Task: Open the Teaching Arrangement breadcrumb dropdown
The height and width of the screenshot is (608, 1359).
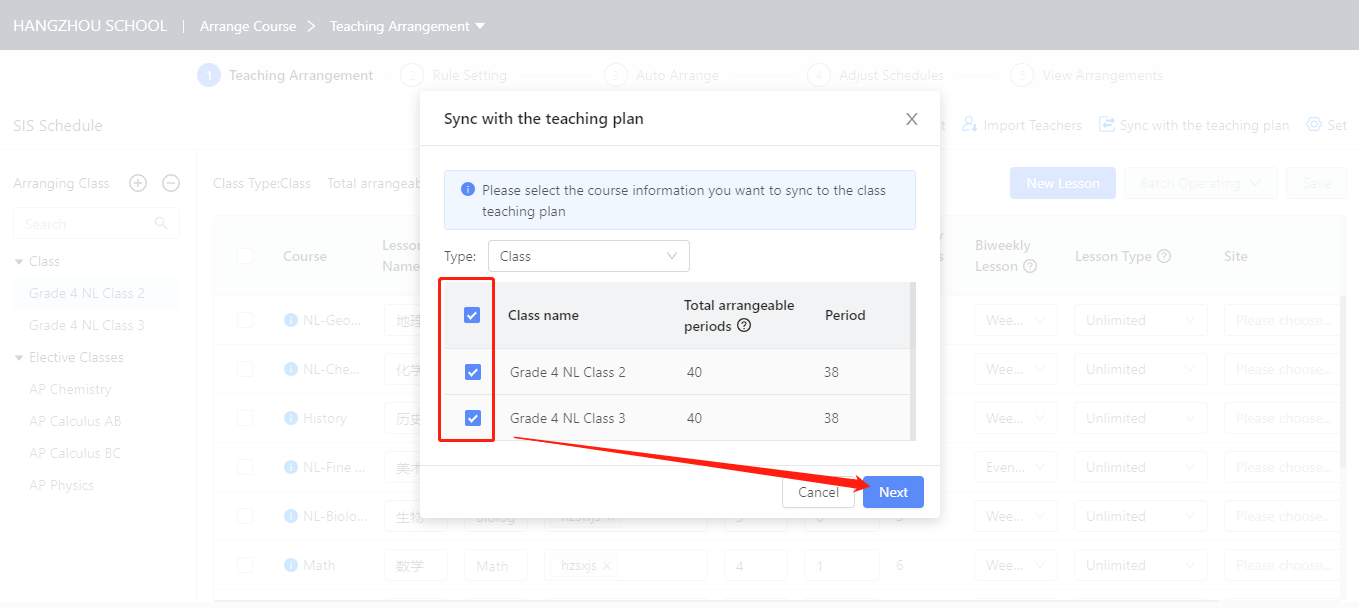Action: [480, 26]
